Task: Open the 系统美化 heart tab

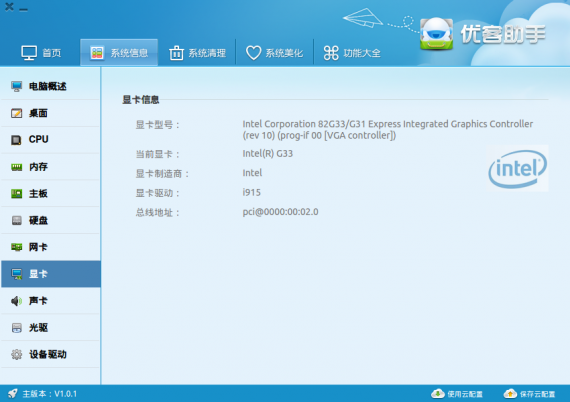Action: click(x=274, y=53)
